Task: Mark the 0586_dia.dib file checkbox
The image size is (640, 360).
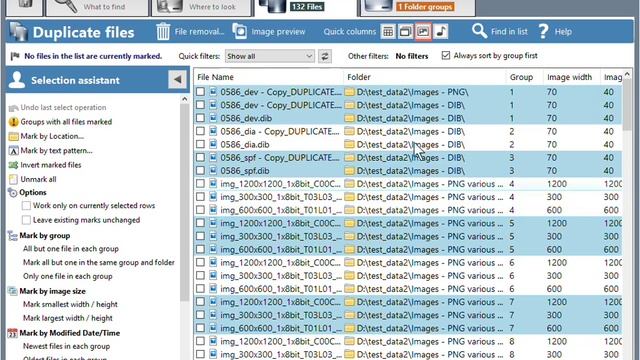Action: (200, 144)
